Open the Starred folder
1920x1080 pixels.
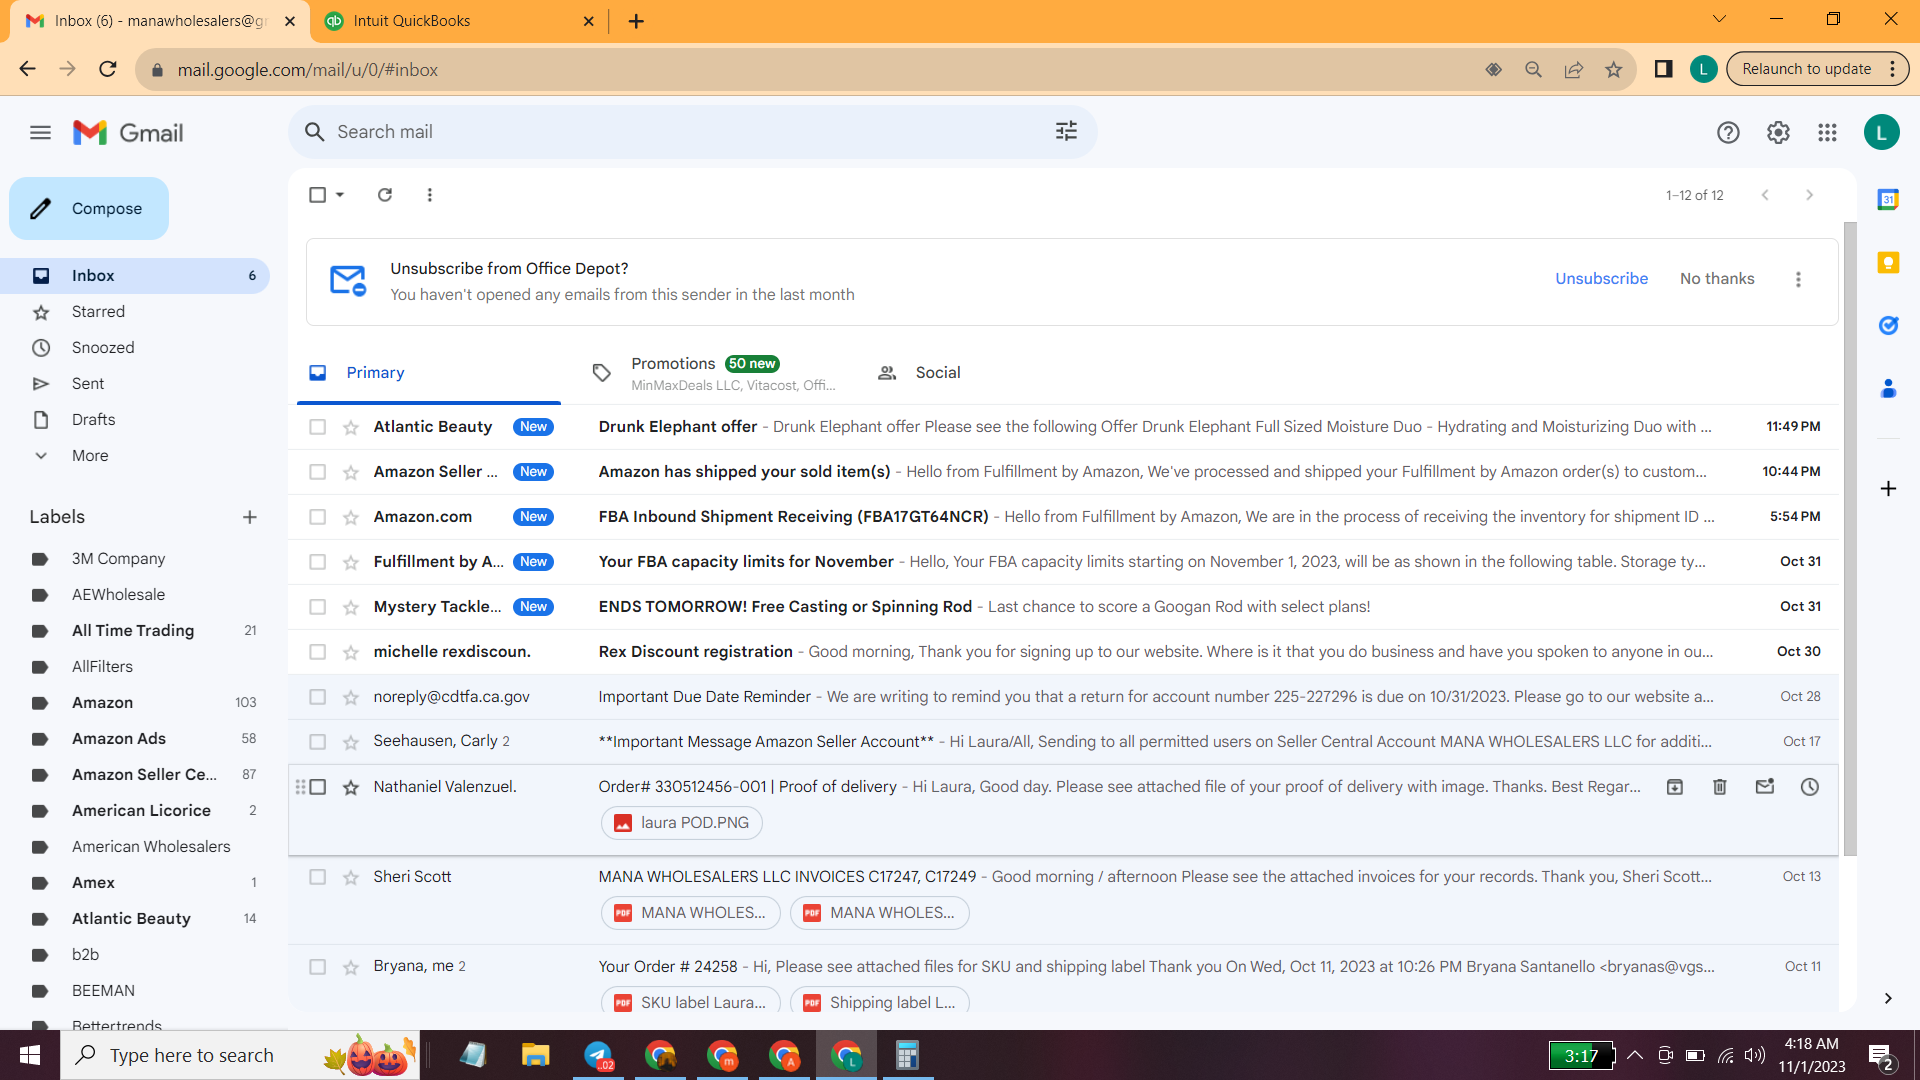[x=135, y=312]
